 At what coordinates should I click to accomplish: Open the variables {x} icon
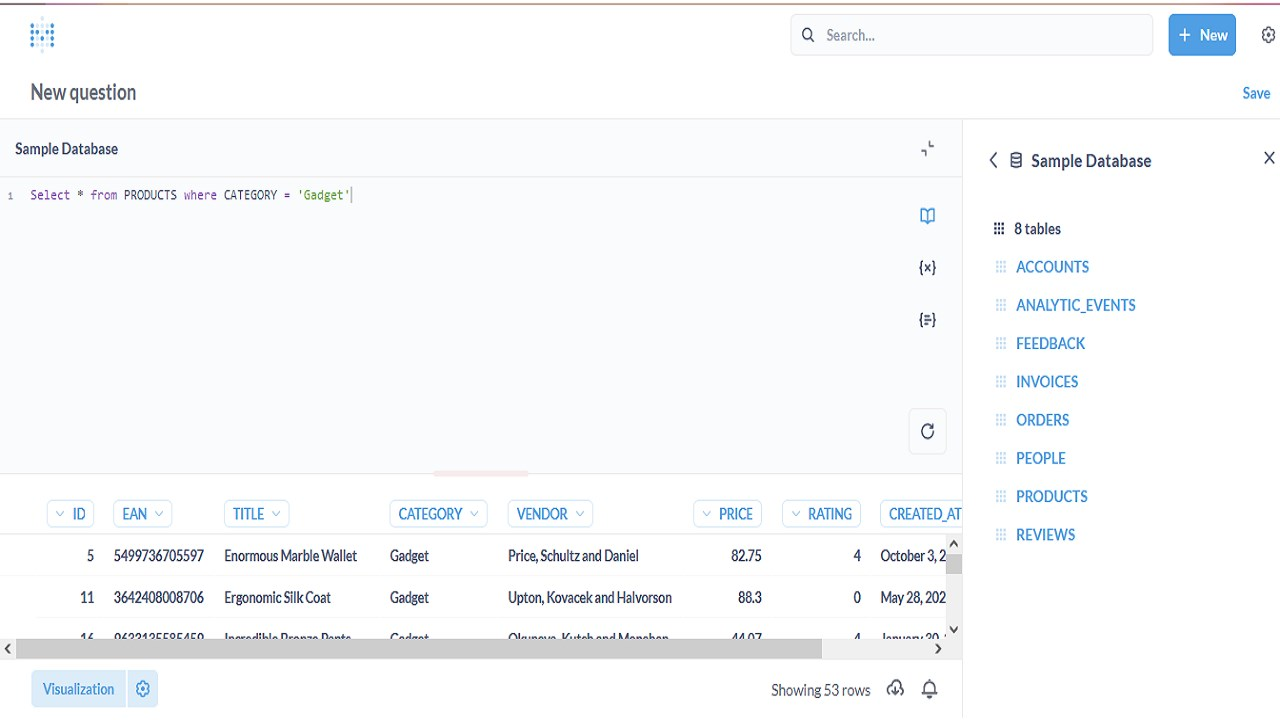click(x=927, y=268)
